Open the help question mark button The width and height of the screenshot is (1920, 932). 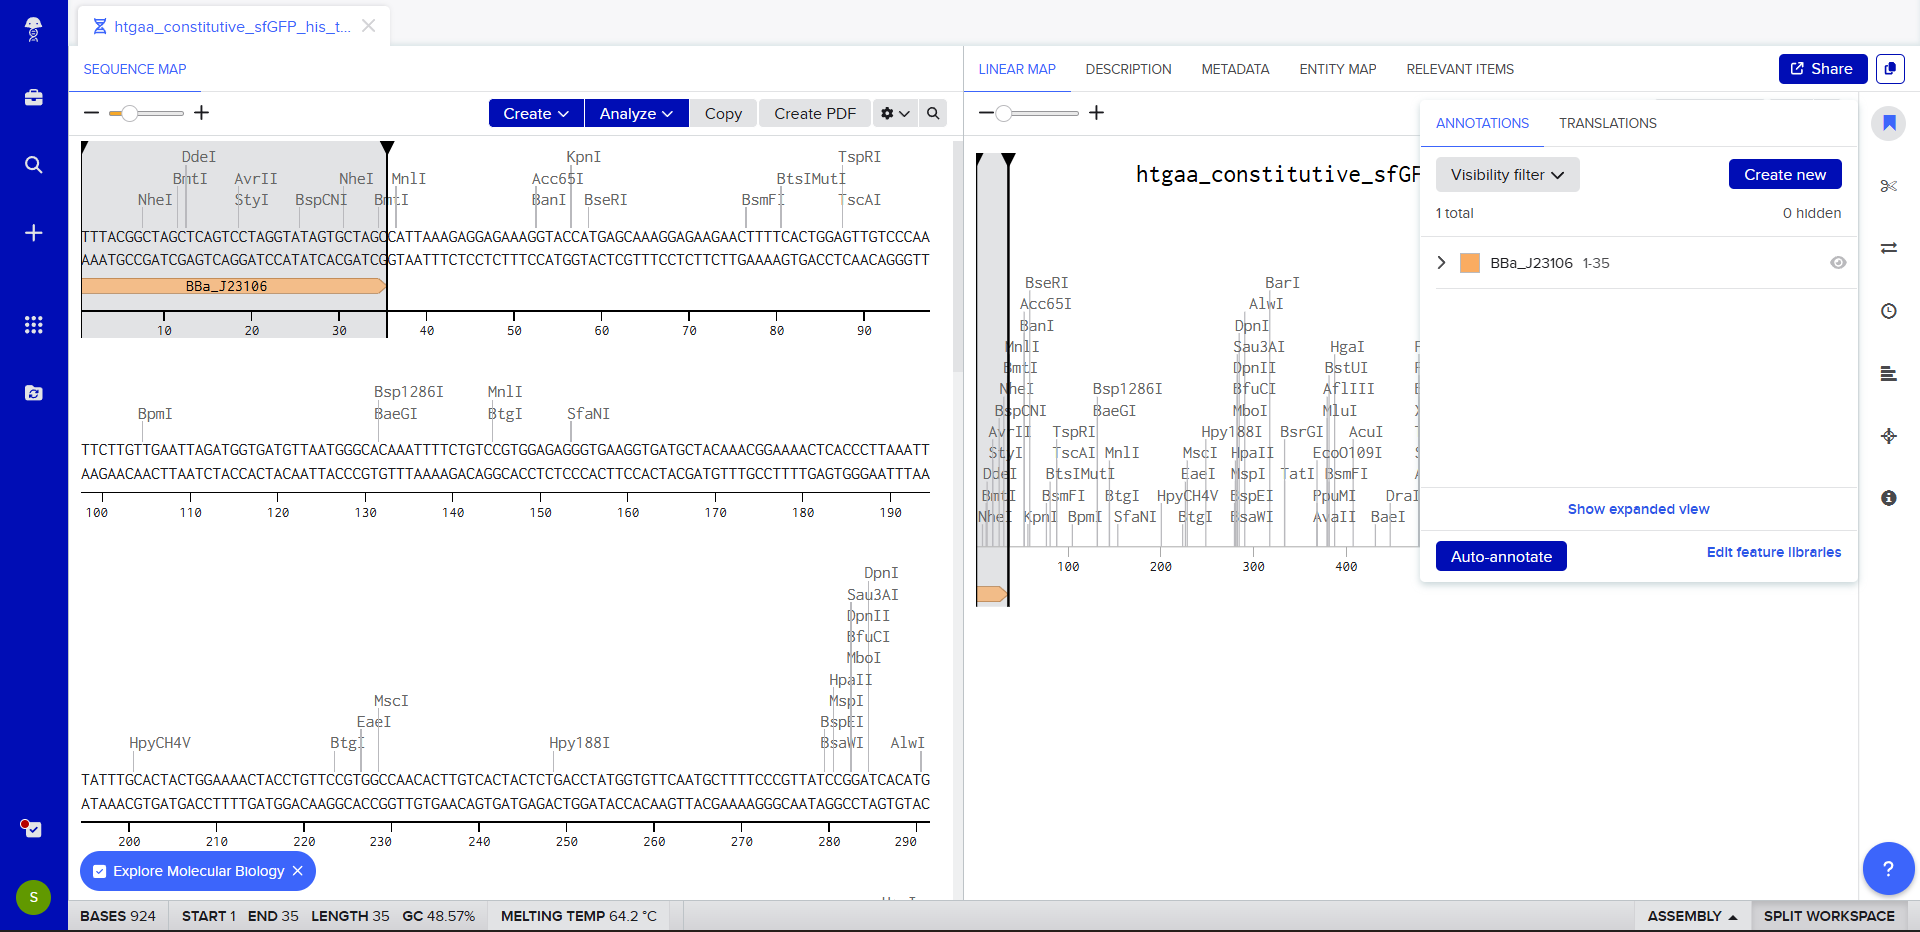(1887, 869)
